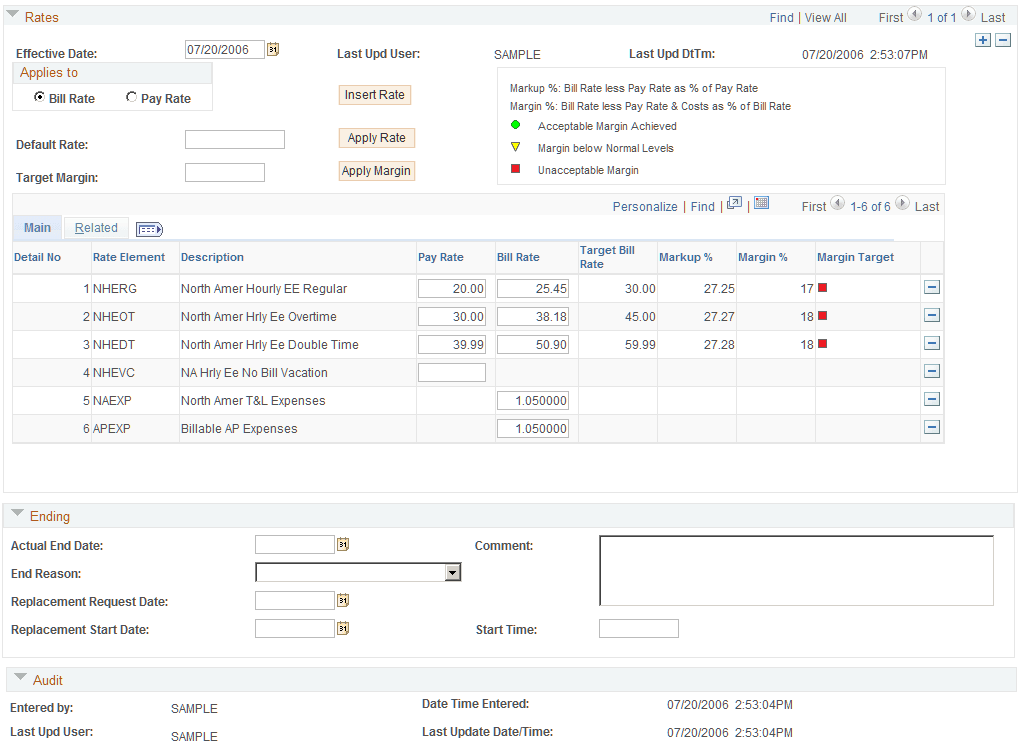Select the Bill Rate radio button

[39, 96]
